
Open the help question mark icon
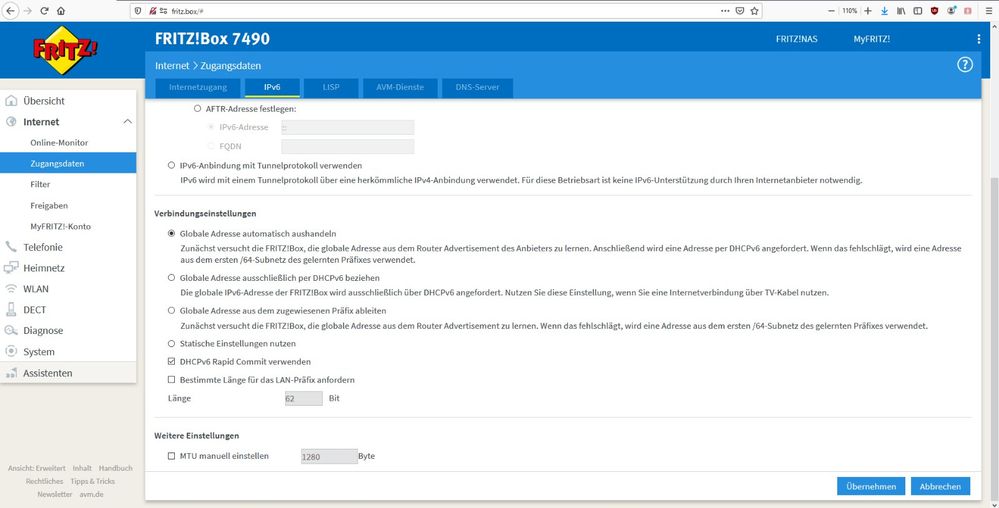(x=965, y=64)
